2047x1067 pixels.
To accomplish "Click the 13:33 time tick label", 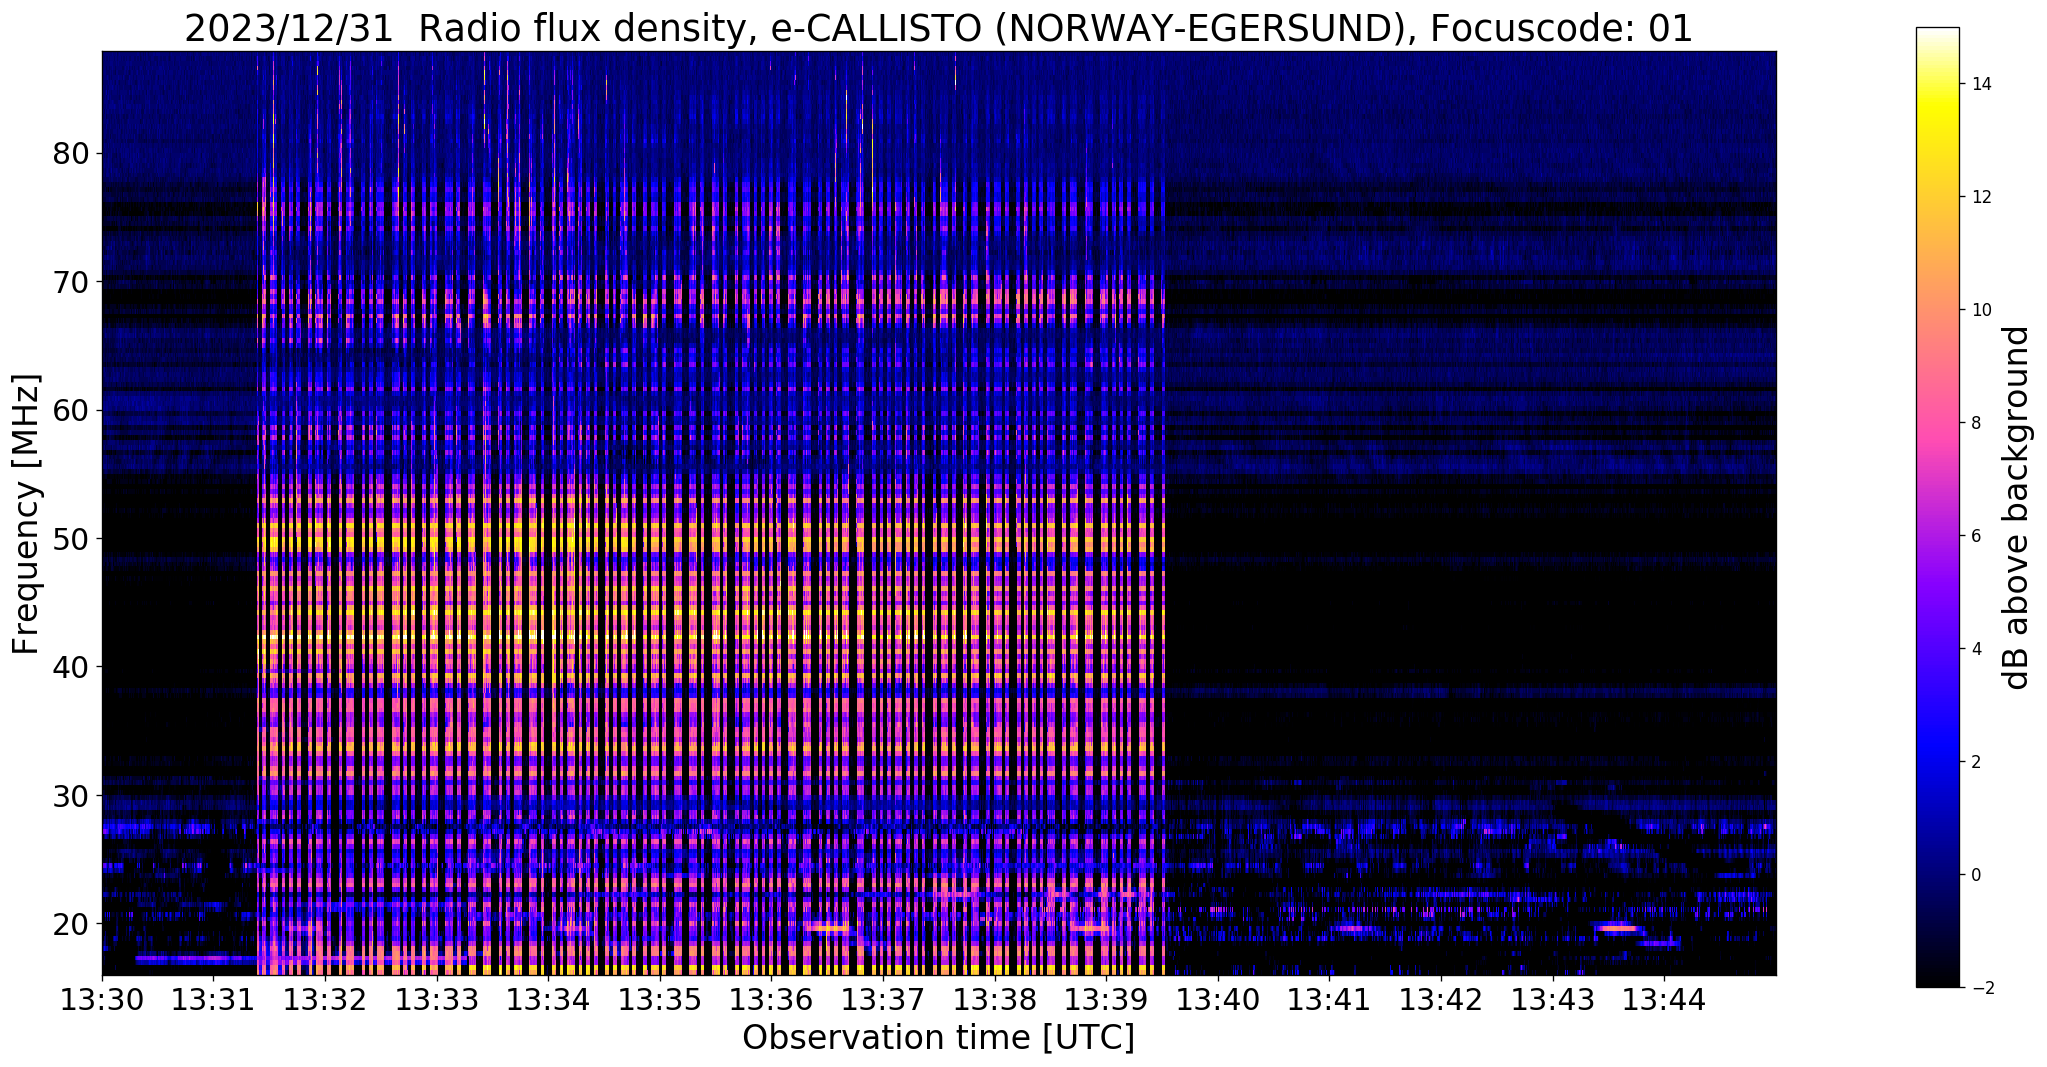I will 437,1000.
